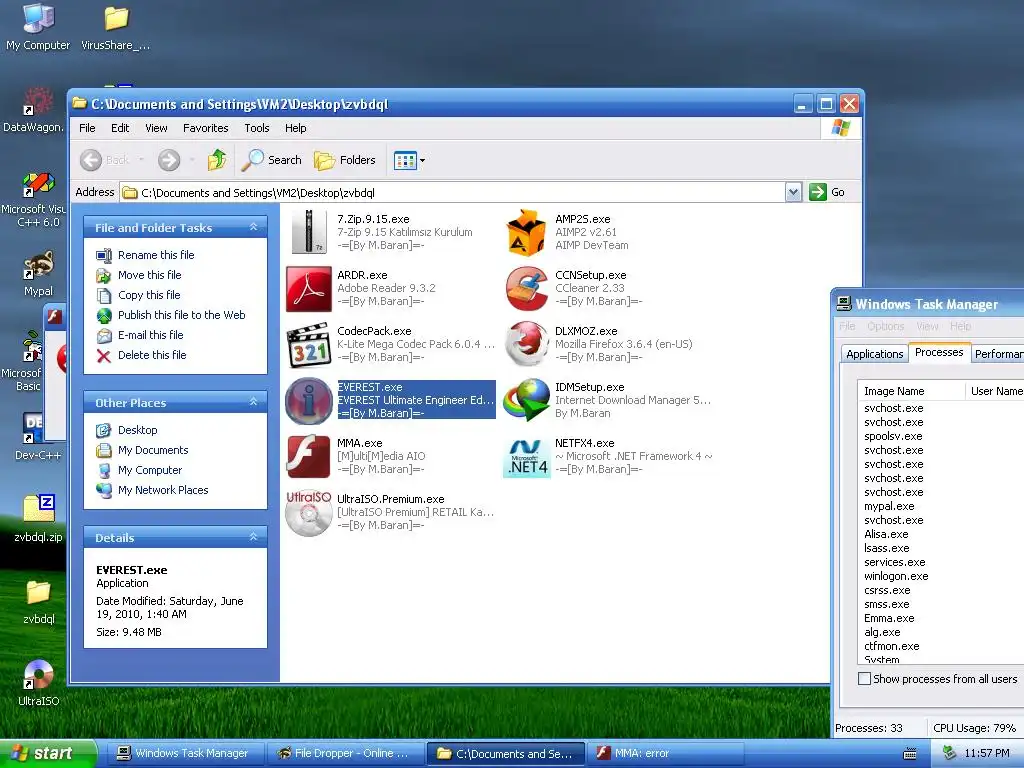Select the AMP2S.exe AIMP icon
1024x768 pixels.
[x=526, y=232]
